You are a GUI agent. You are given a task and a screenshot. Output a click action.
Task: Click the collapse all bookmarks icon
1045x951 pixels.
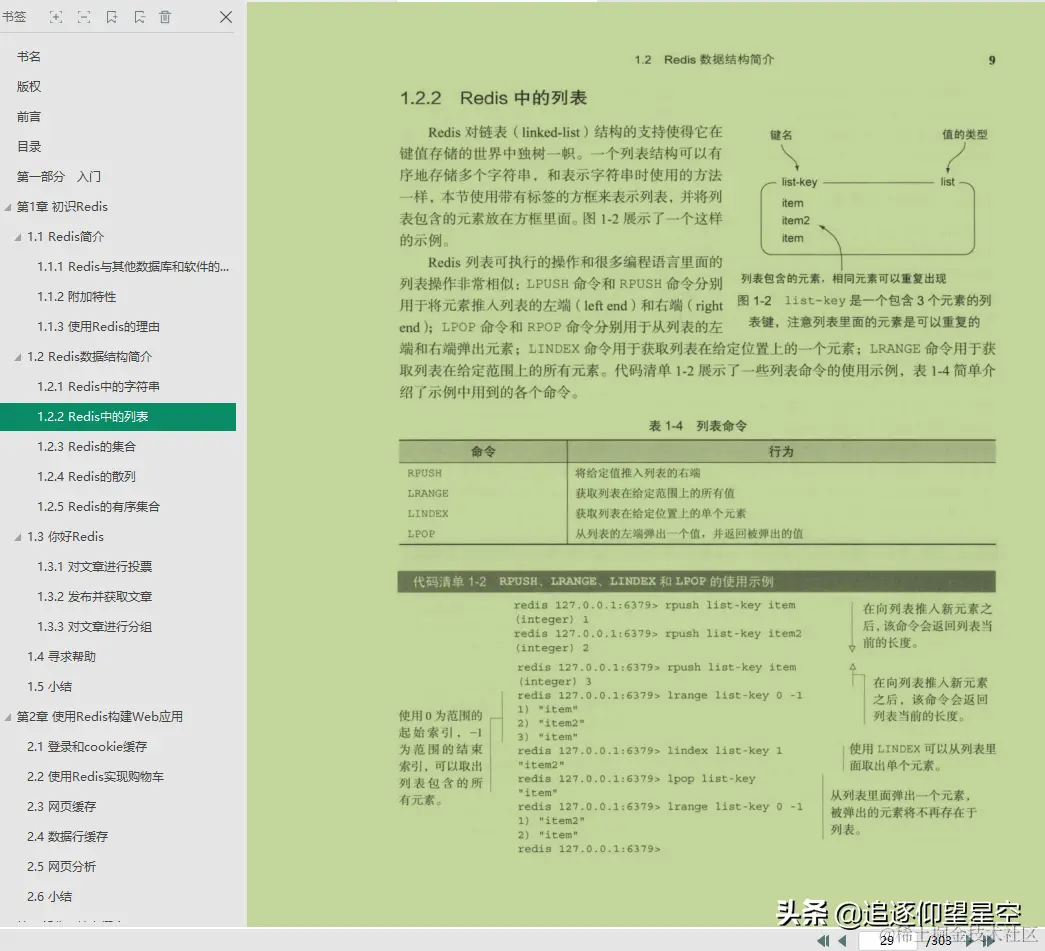tap(84, 17)
